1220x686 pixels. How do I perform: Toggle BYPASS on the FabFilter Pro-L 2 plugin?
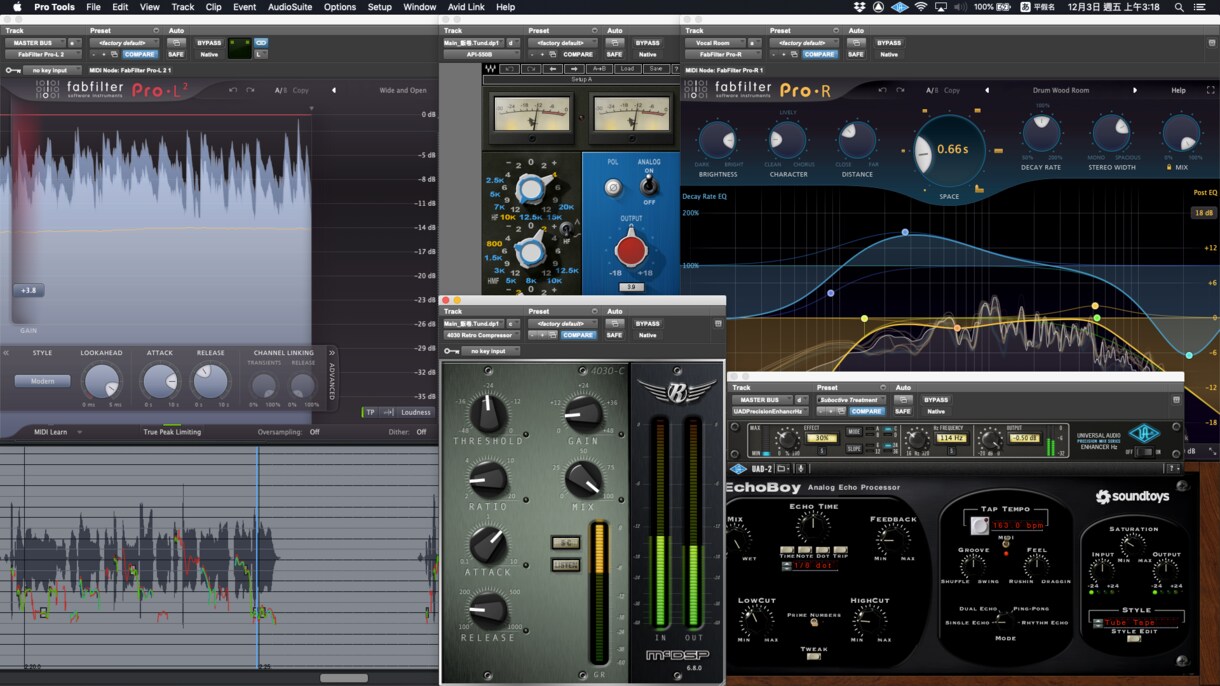click(209, 43)
